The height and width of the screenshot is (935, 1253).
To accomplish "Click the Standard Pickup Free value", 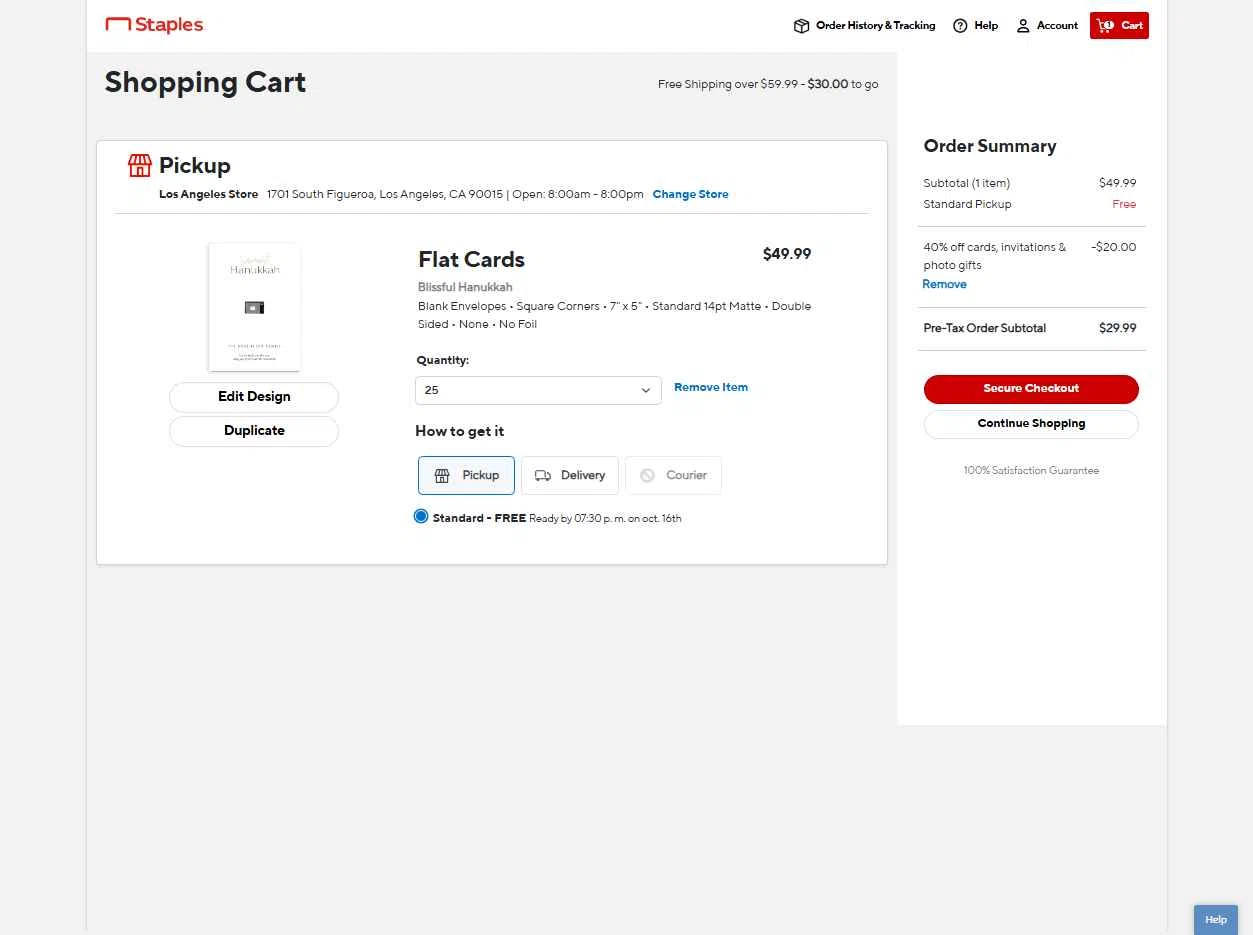I will [x=1124, y=204].
